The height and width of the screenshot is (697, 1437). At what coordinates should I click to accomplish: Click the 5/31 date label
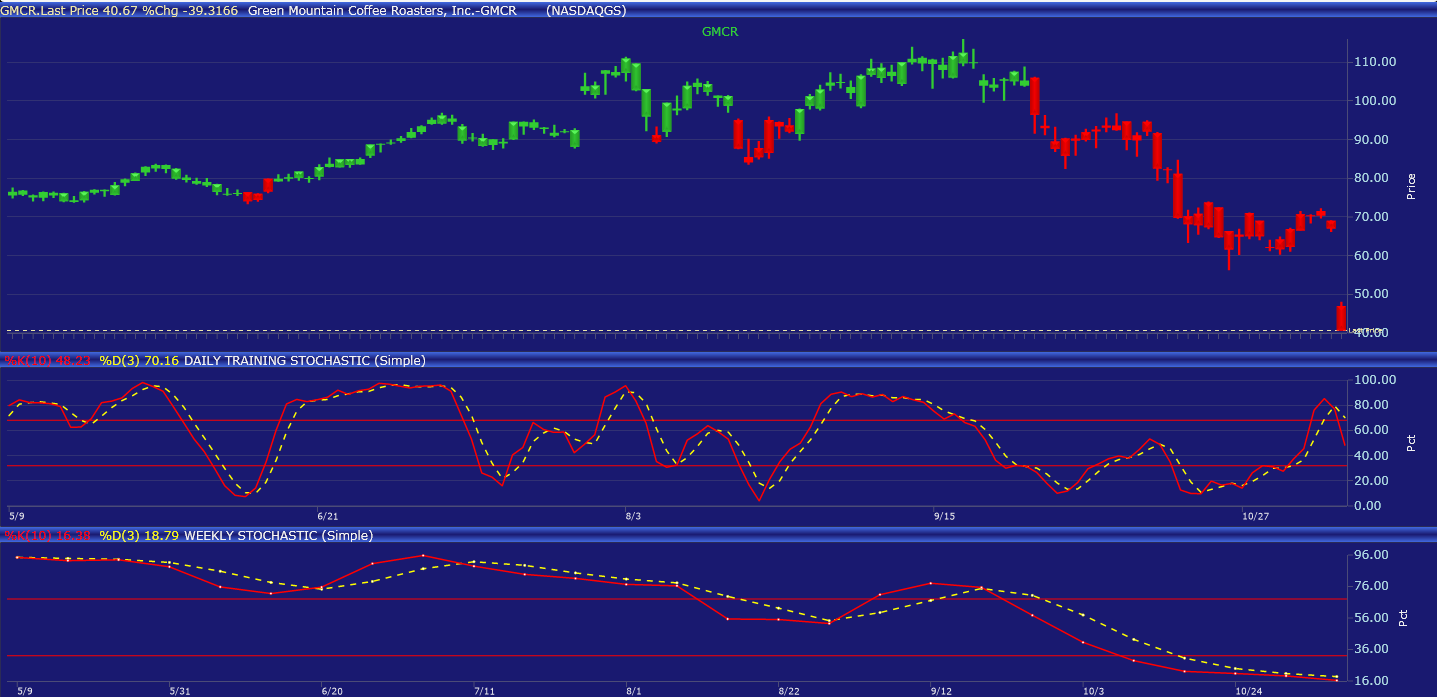pyautogui.click(x=179, y=691)
